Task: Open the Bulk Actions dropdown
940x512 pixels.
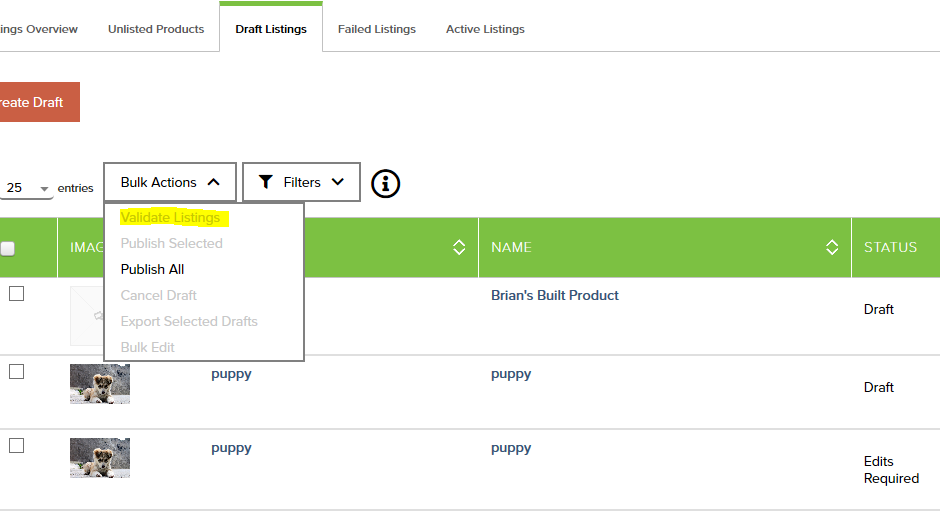Action: pos(170,182)
